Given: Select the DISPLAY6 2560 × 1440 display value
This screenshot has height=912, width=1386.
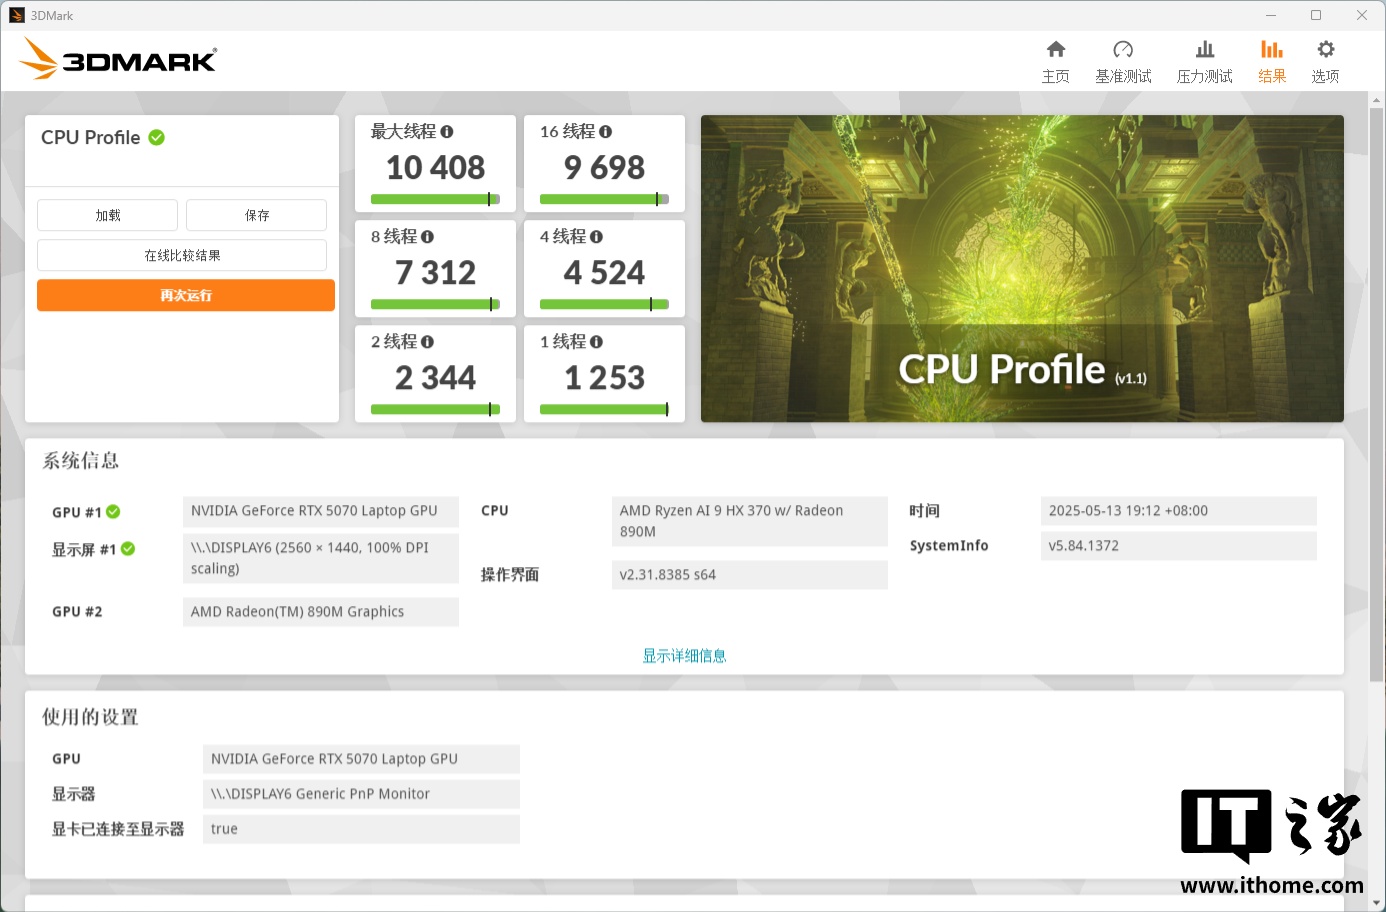Looking at the screenshot, I should point(321,558).
